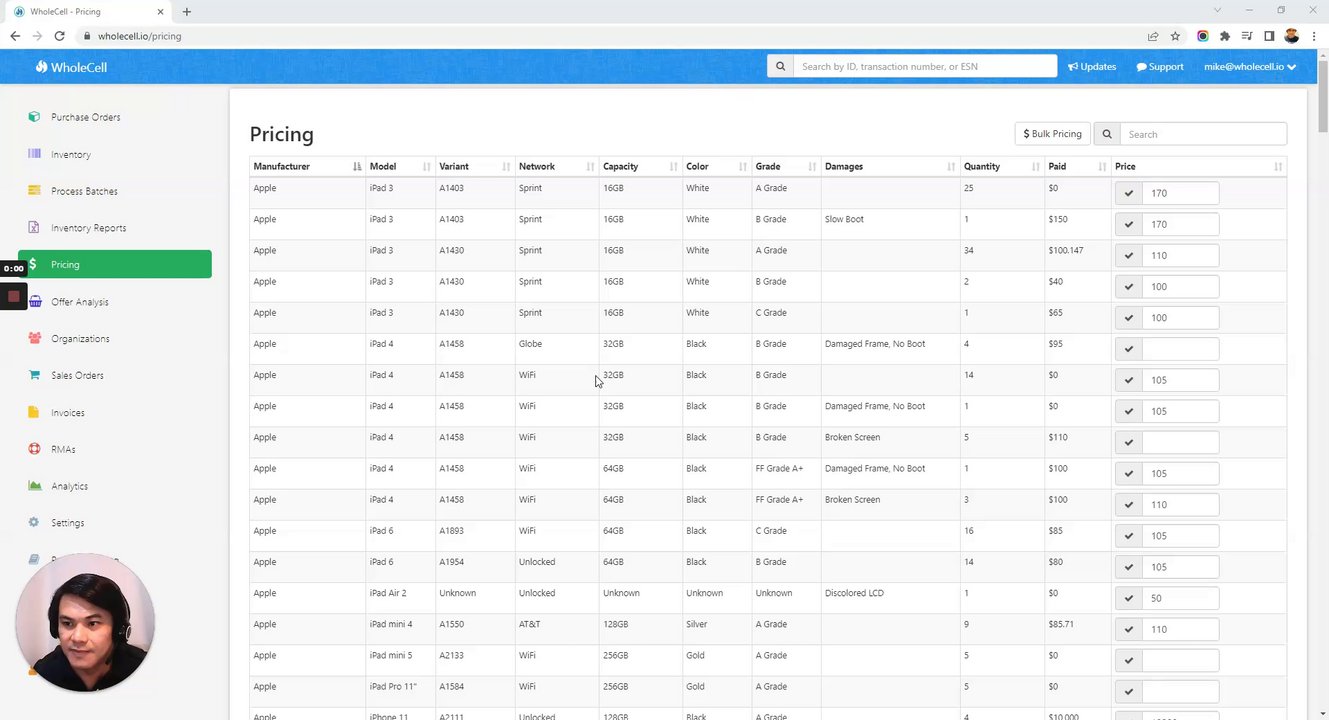Edit the price field in the iPad mini 4 row
This screenshot has height=720, width=1329.
tap(1180, 629)
